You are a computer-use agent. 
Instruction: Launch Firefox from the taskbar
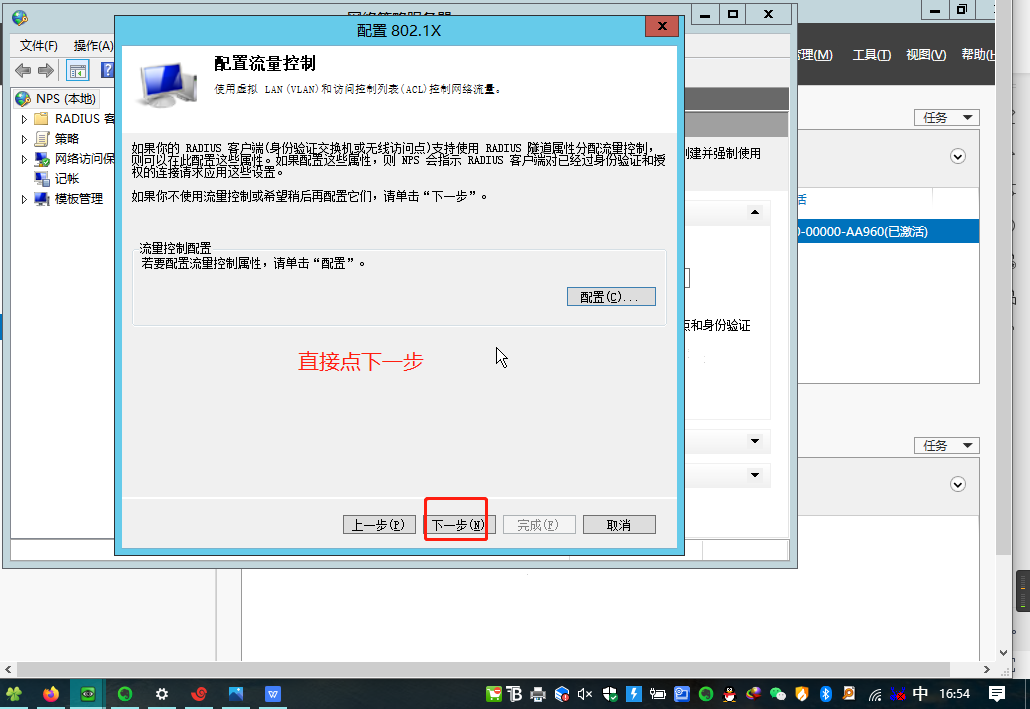tap(51, 694)
